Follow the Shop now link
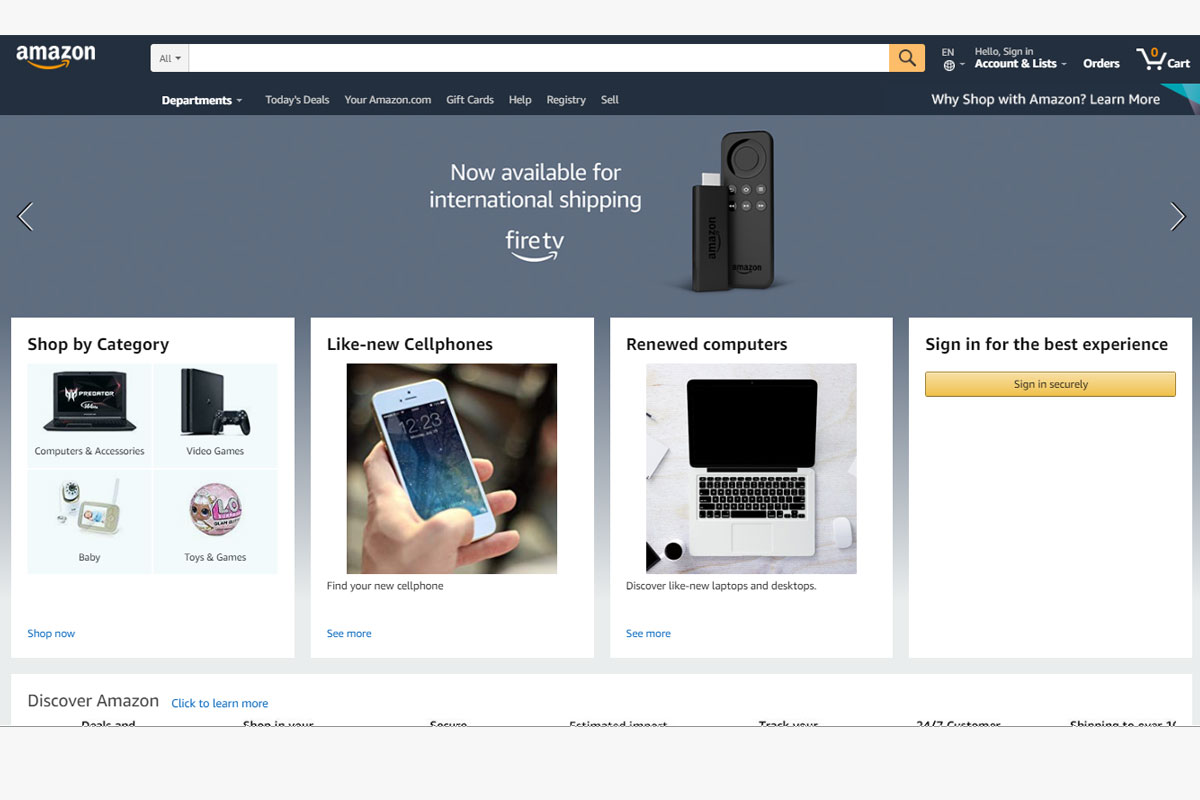 click(x=51, y=633)
